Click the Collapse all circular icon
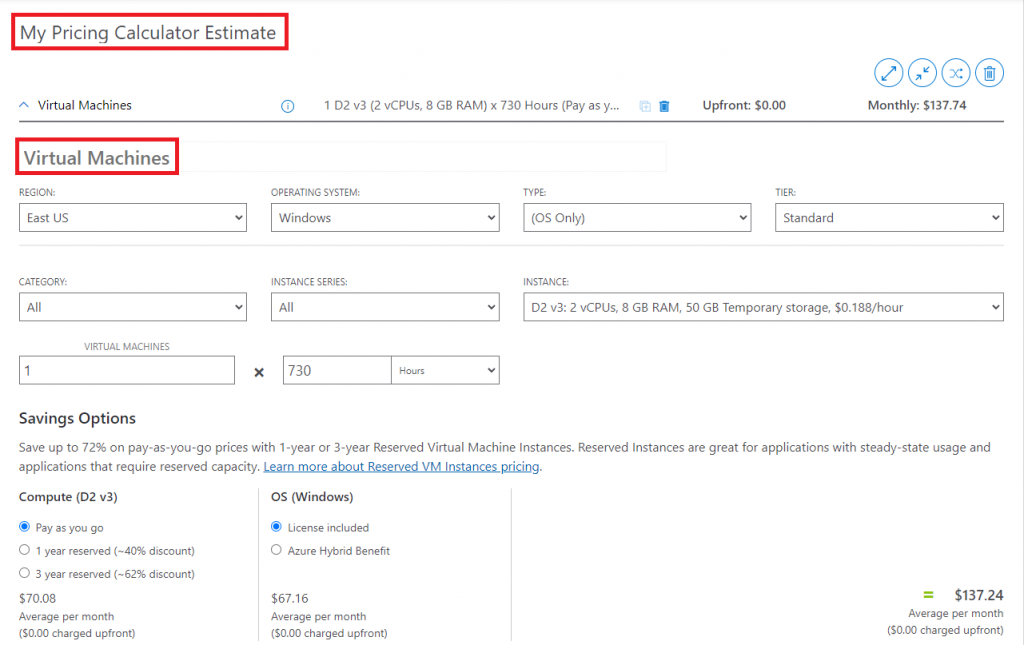The image size is (1024, 645). 922,73
